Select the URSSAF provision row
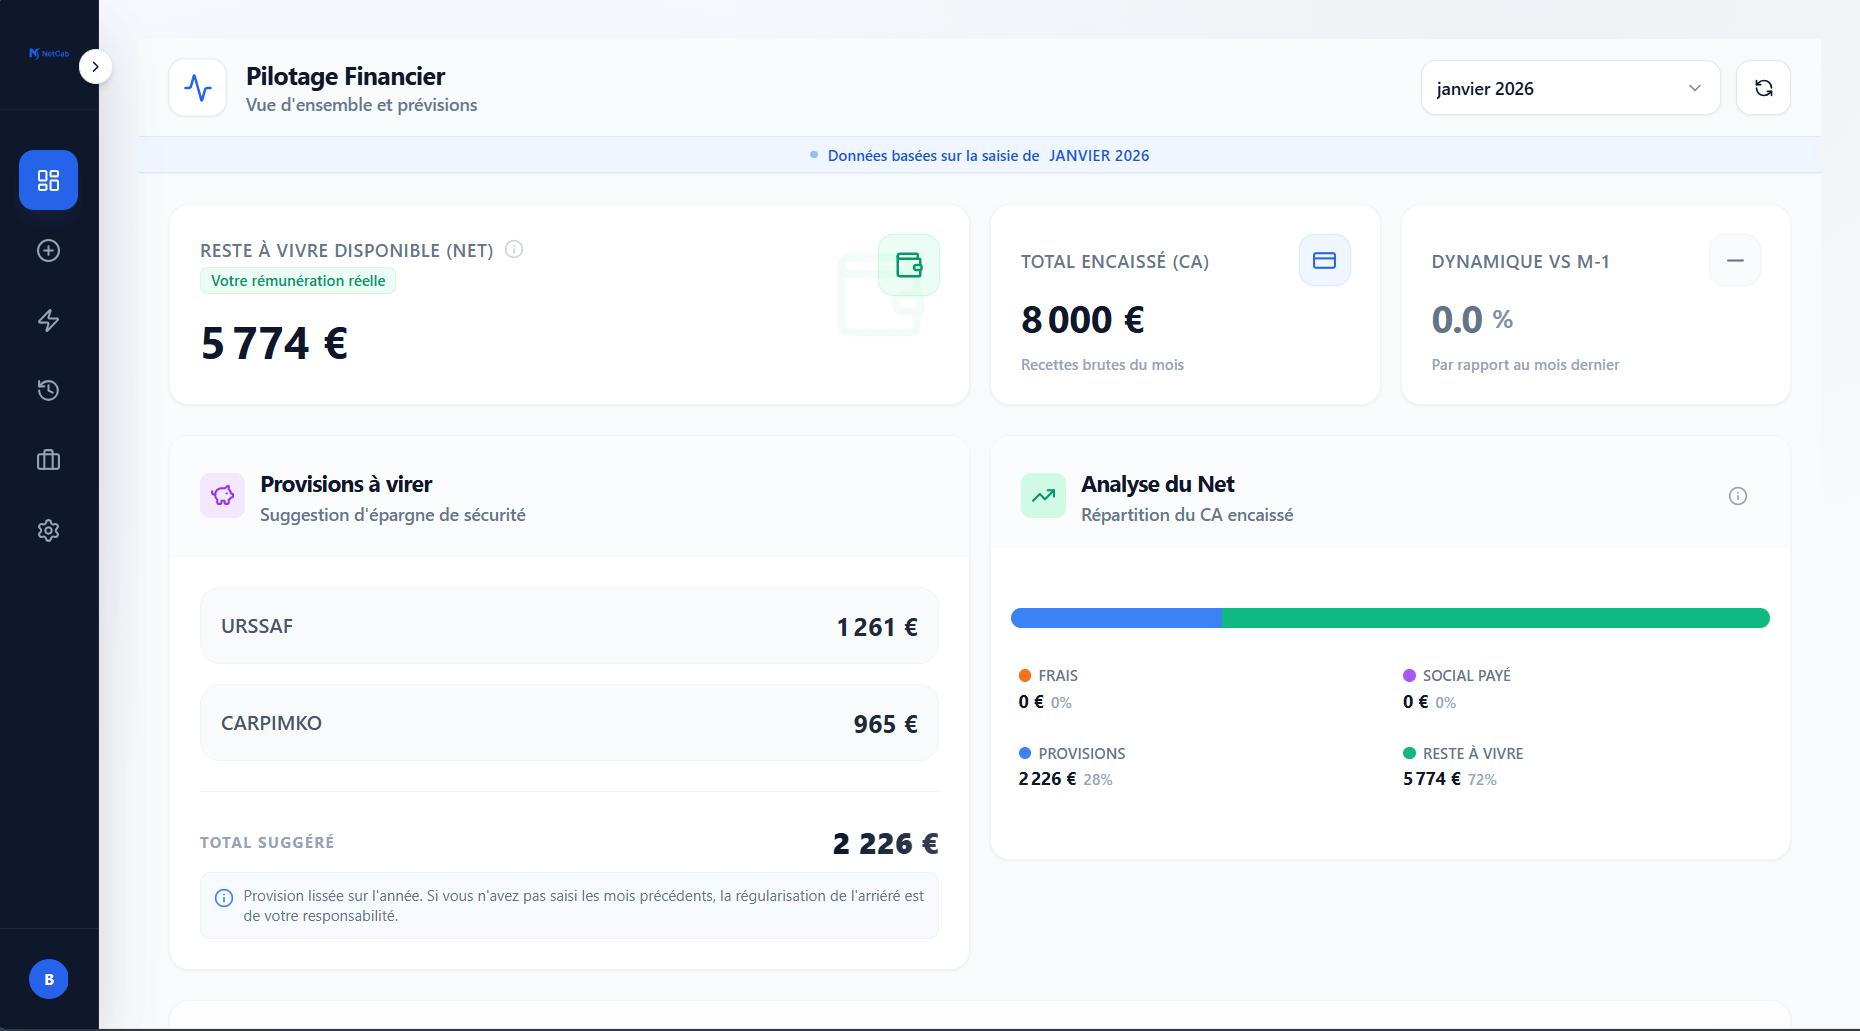 click(569, 626)
